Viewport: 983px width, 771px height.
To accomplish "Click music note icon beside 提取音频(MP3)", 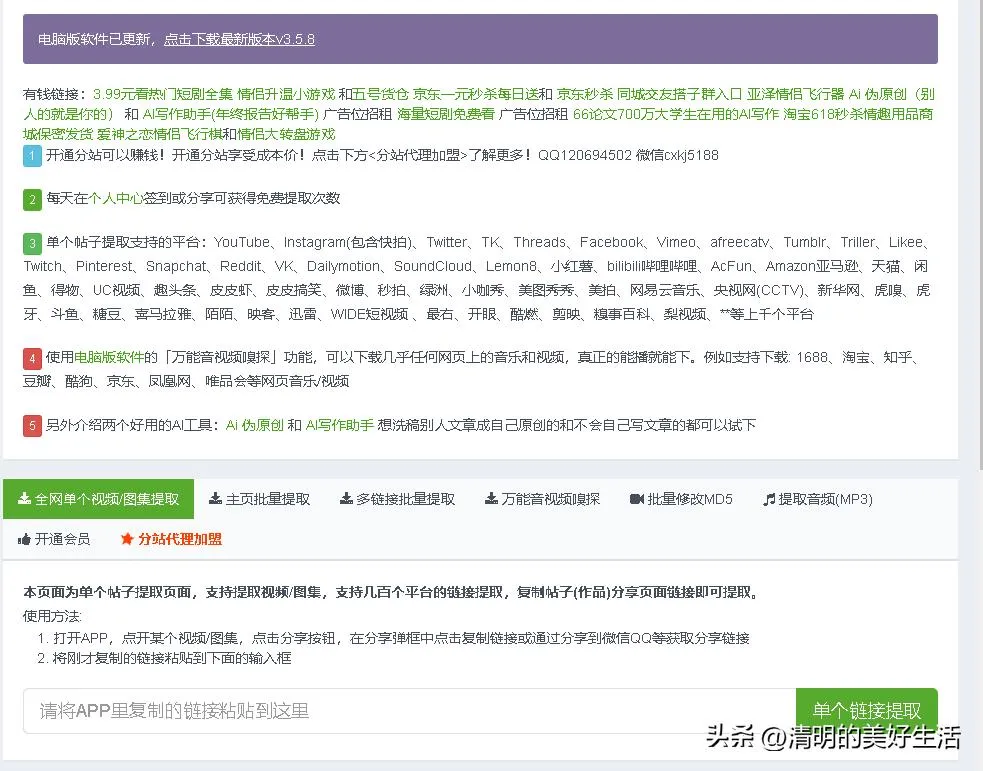I will pyautogui.click(x=769, y=499).
